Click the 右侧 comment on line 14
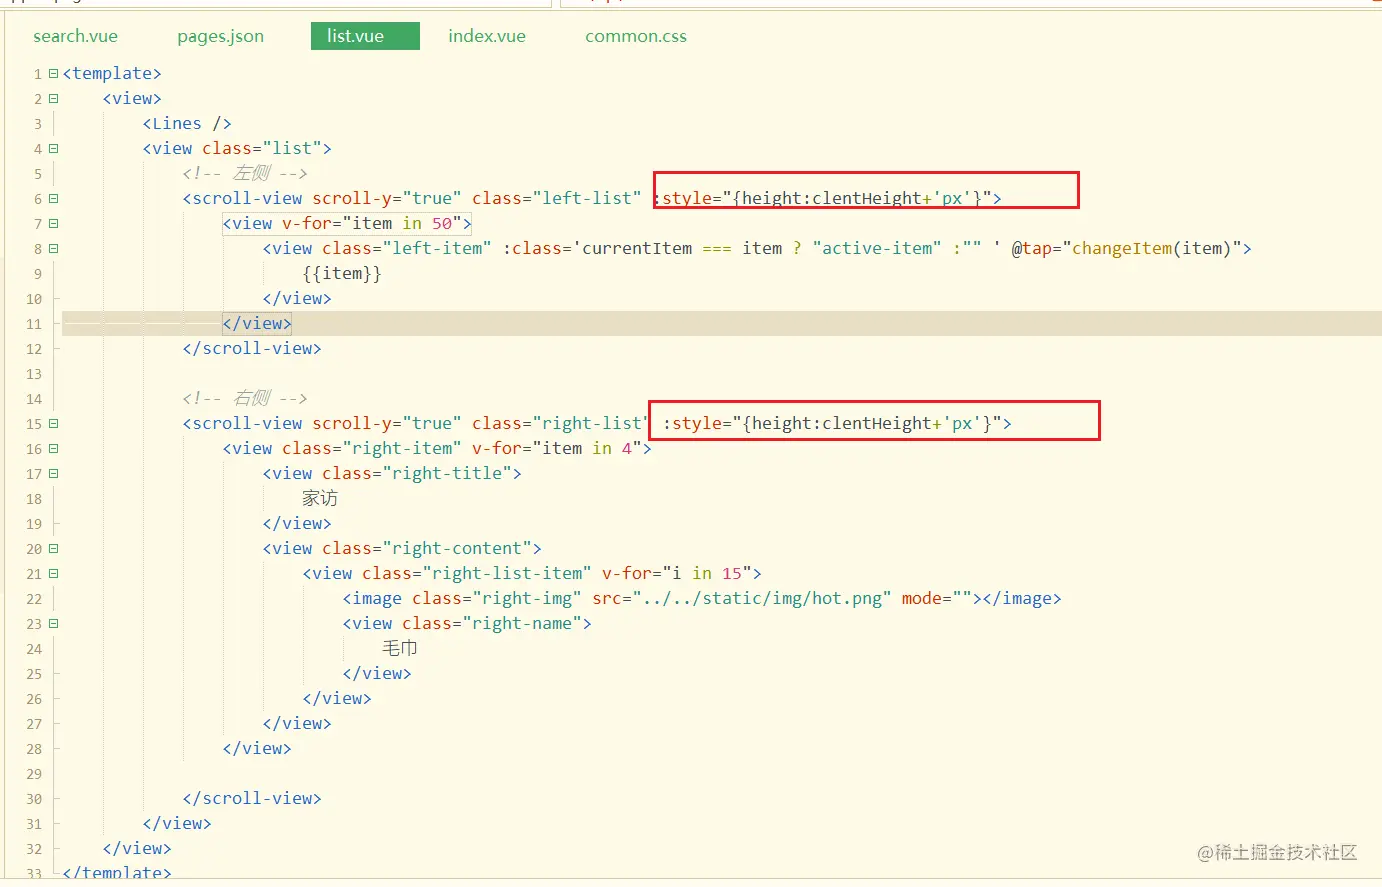The height and width of the screenshot is (887, 1382). click(x=245, y=398)
